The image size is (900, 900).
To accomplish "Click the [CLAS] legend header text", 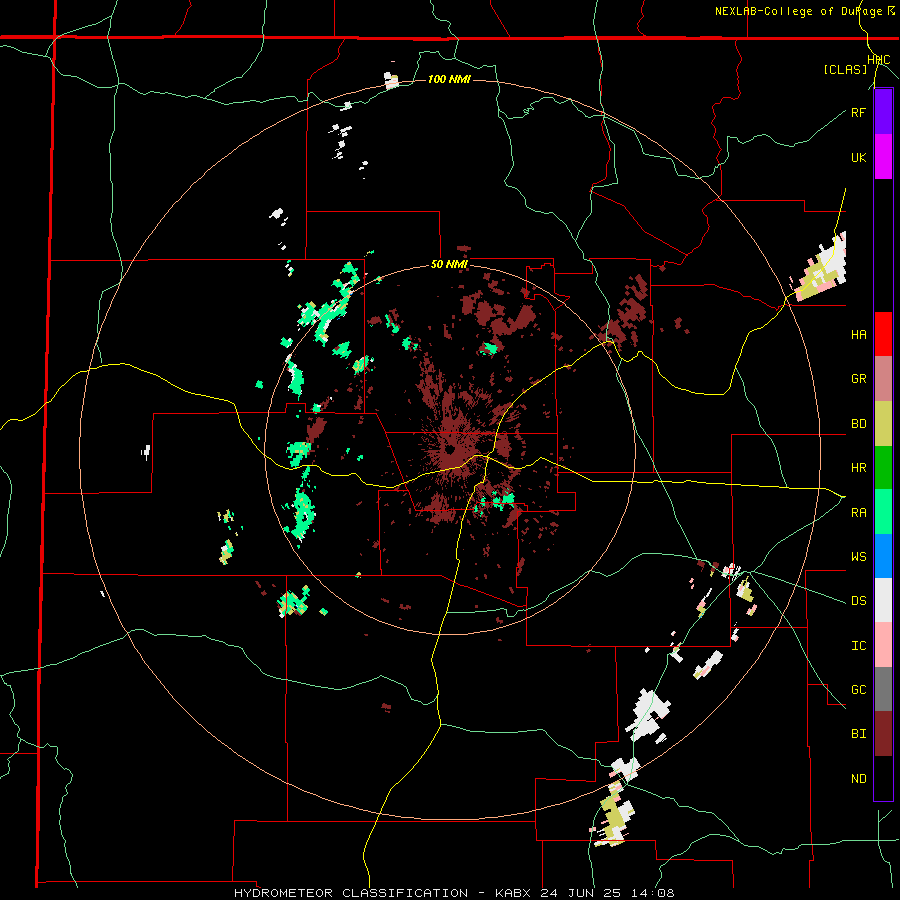I will 845,69.
